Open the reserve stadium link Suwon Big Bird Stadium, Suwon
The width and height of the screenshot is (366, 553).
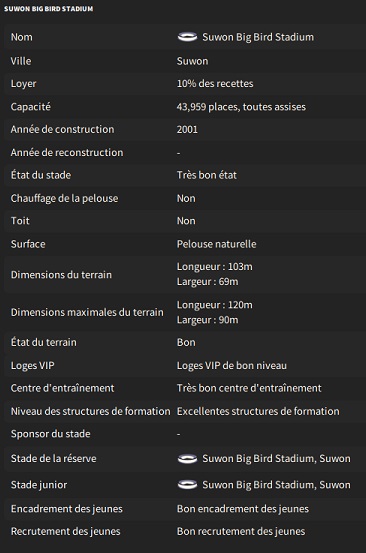click(x=276, y=458)
